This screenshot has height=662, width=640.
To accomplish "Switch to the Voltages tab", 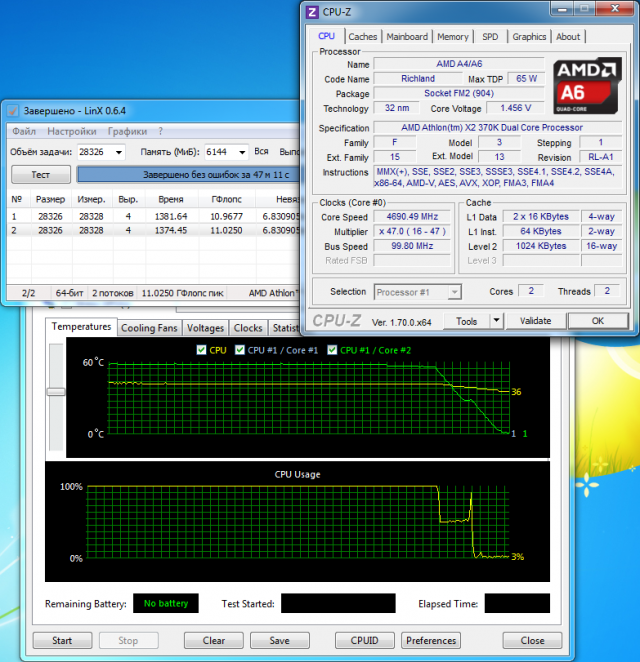I will click(x=205, y=328).
